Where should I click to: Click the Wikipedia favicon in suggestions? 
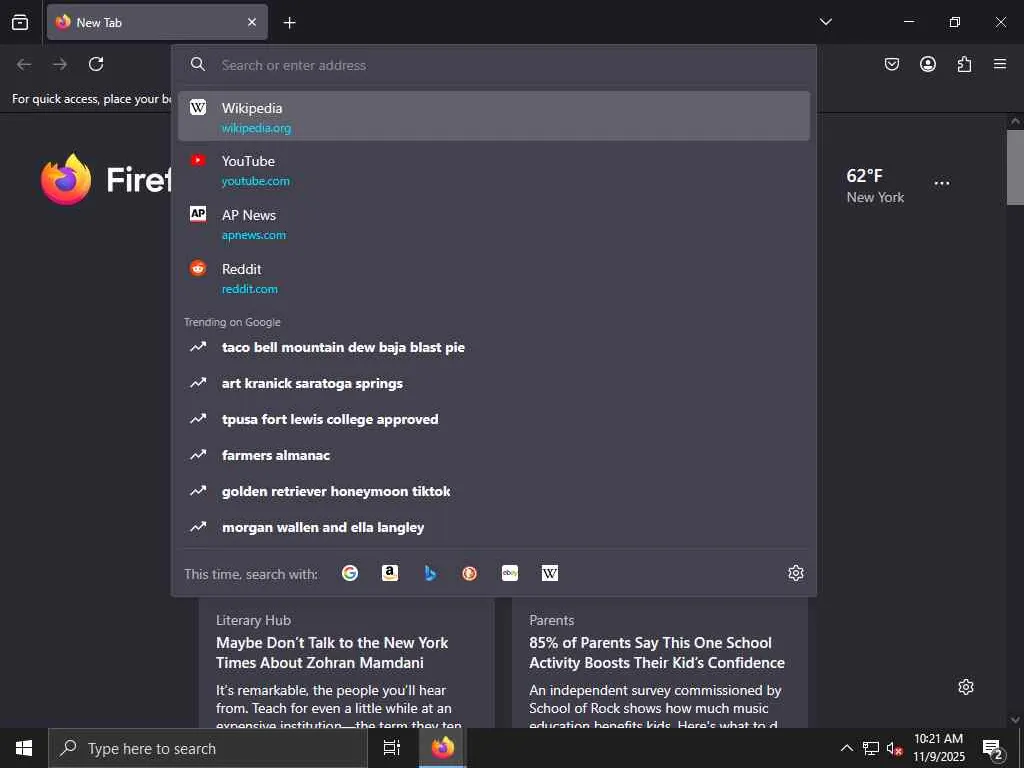(198, 107)
